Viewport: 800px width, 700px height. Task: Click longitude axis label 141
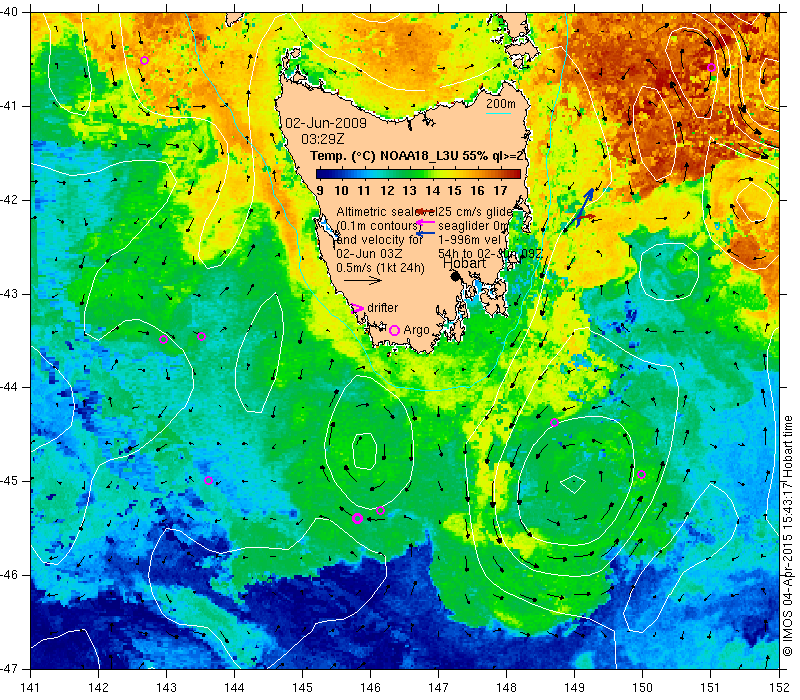point(31,688)
